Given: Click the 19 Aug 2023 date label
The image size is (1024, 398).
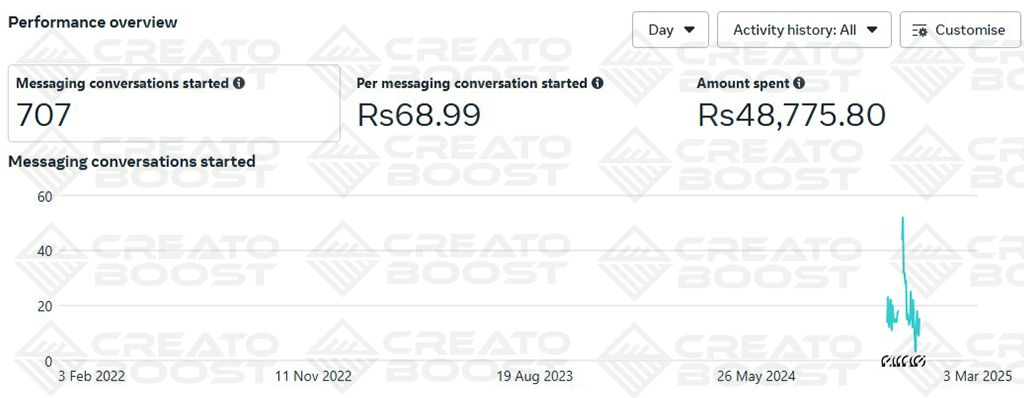Looking at the screenshot, I should pos(535,376).
